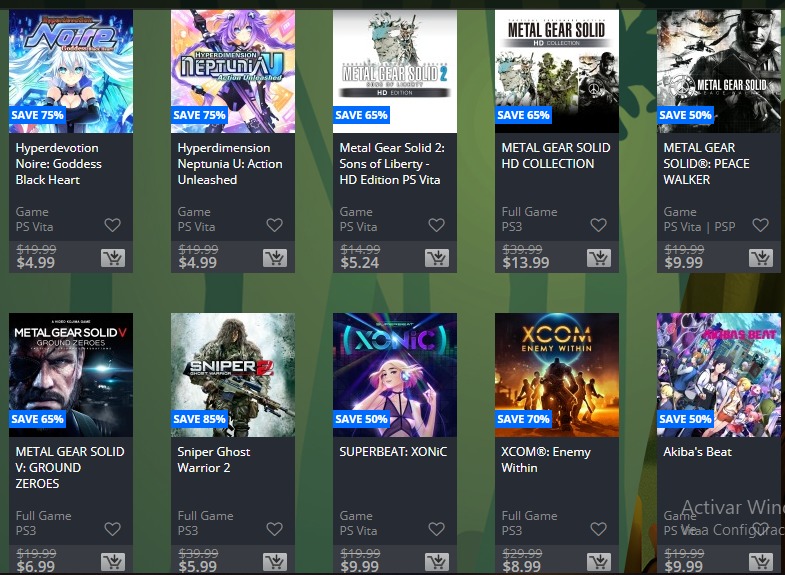Toggle wishlist heart for Hyperdevotion Noire
Viewport: 785px width, 575px height.
tap(113, 225)
